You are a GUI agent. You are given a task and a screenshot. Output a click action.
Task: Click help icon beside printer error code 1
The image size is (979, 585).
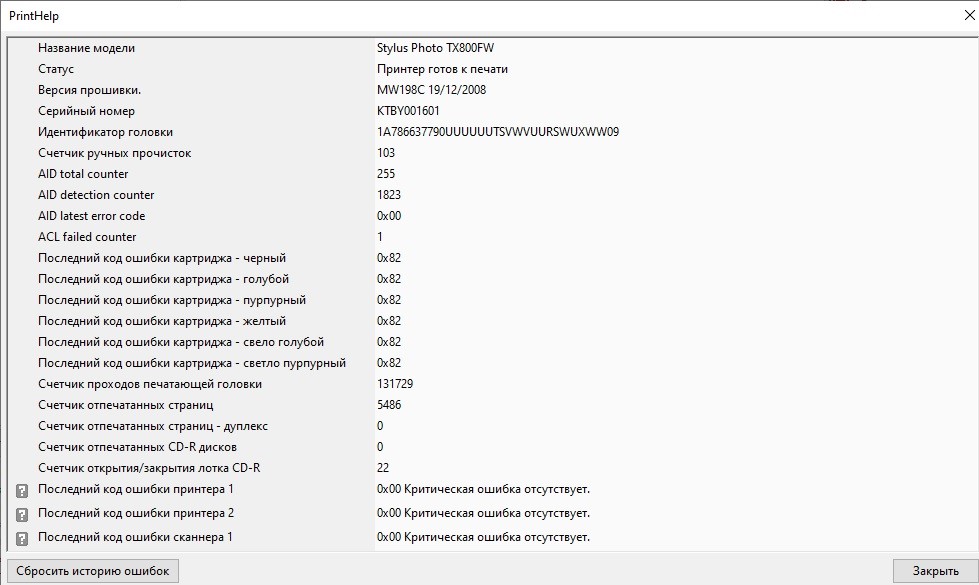pos(22,491)
